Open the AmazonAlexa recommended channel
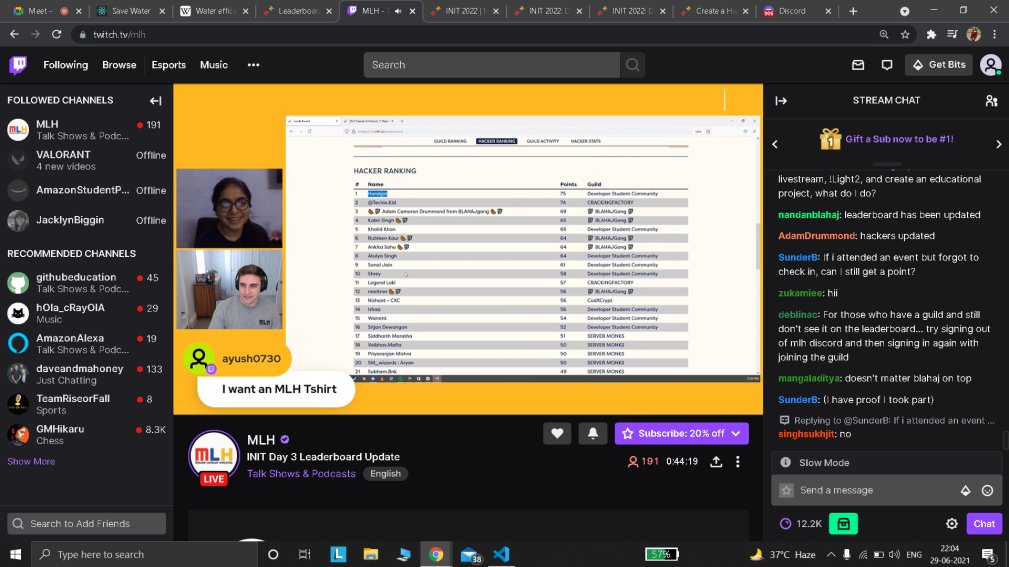The width and height of the screenshot is (1009, 567). coord(86,343)
